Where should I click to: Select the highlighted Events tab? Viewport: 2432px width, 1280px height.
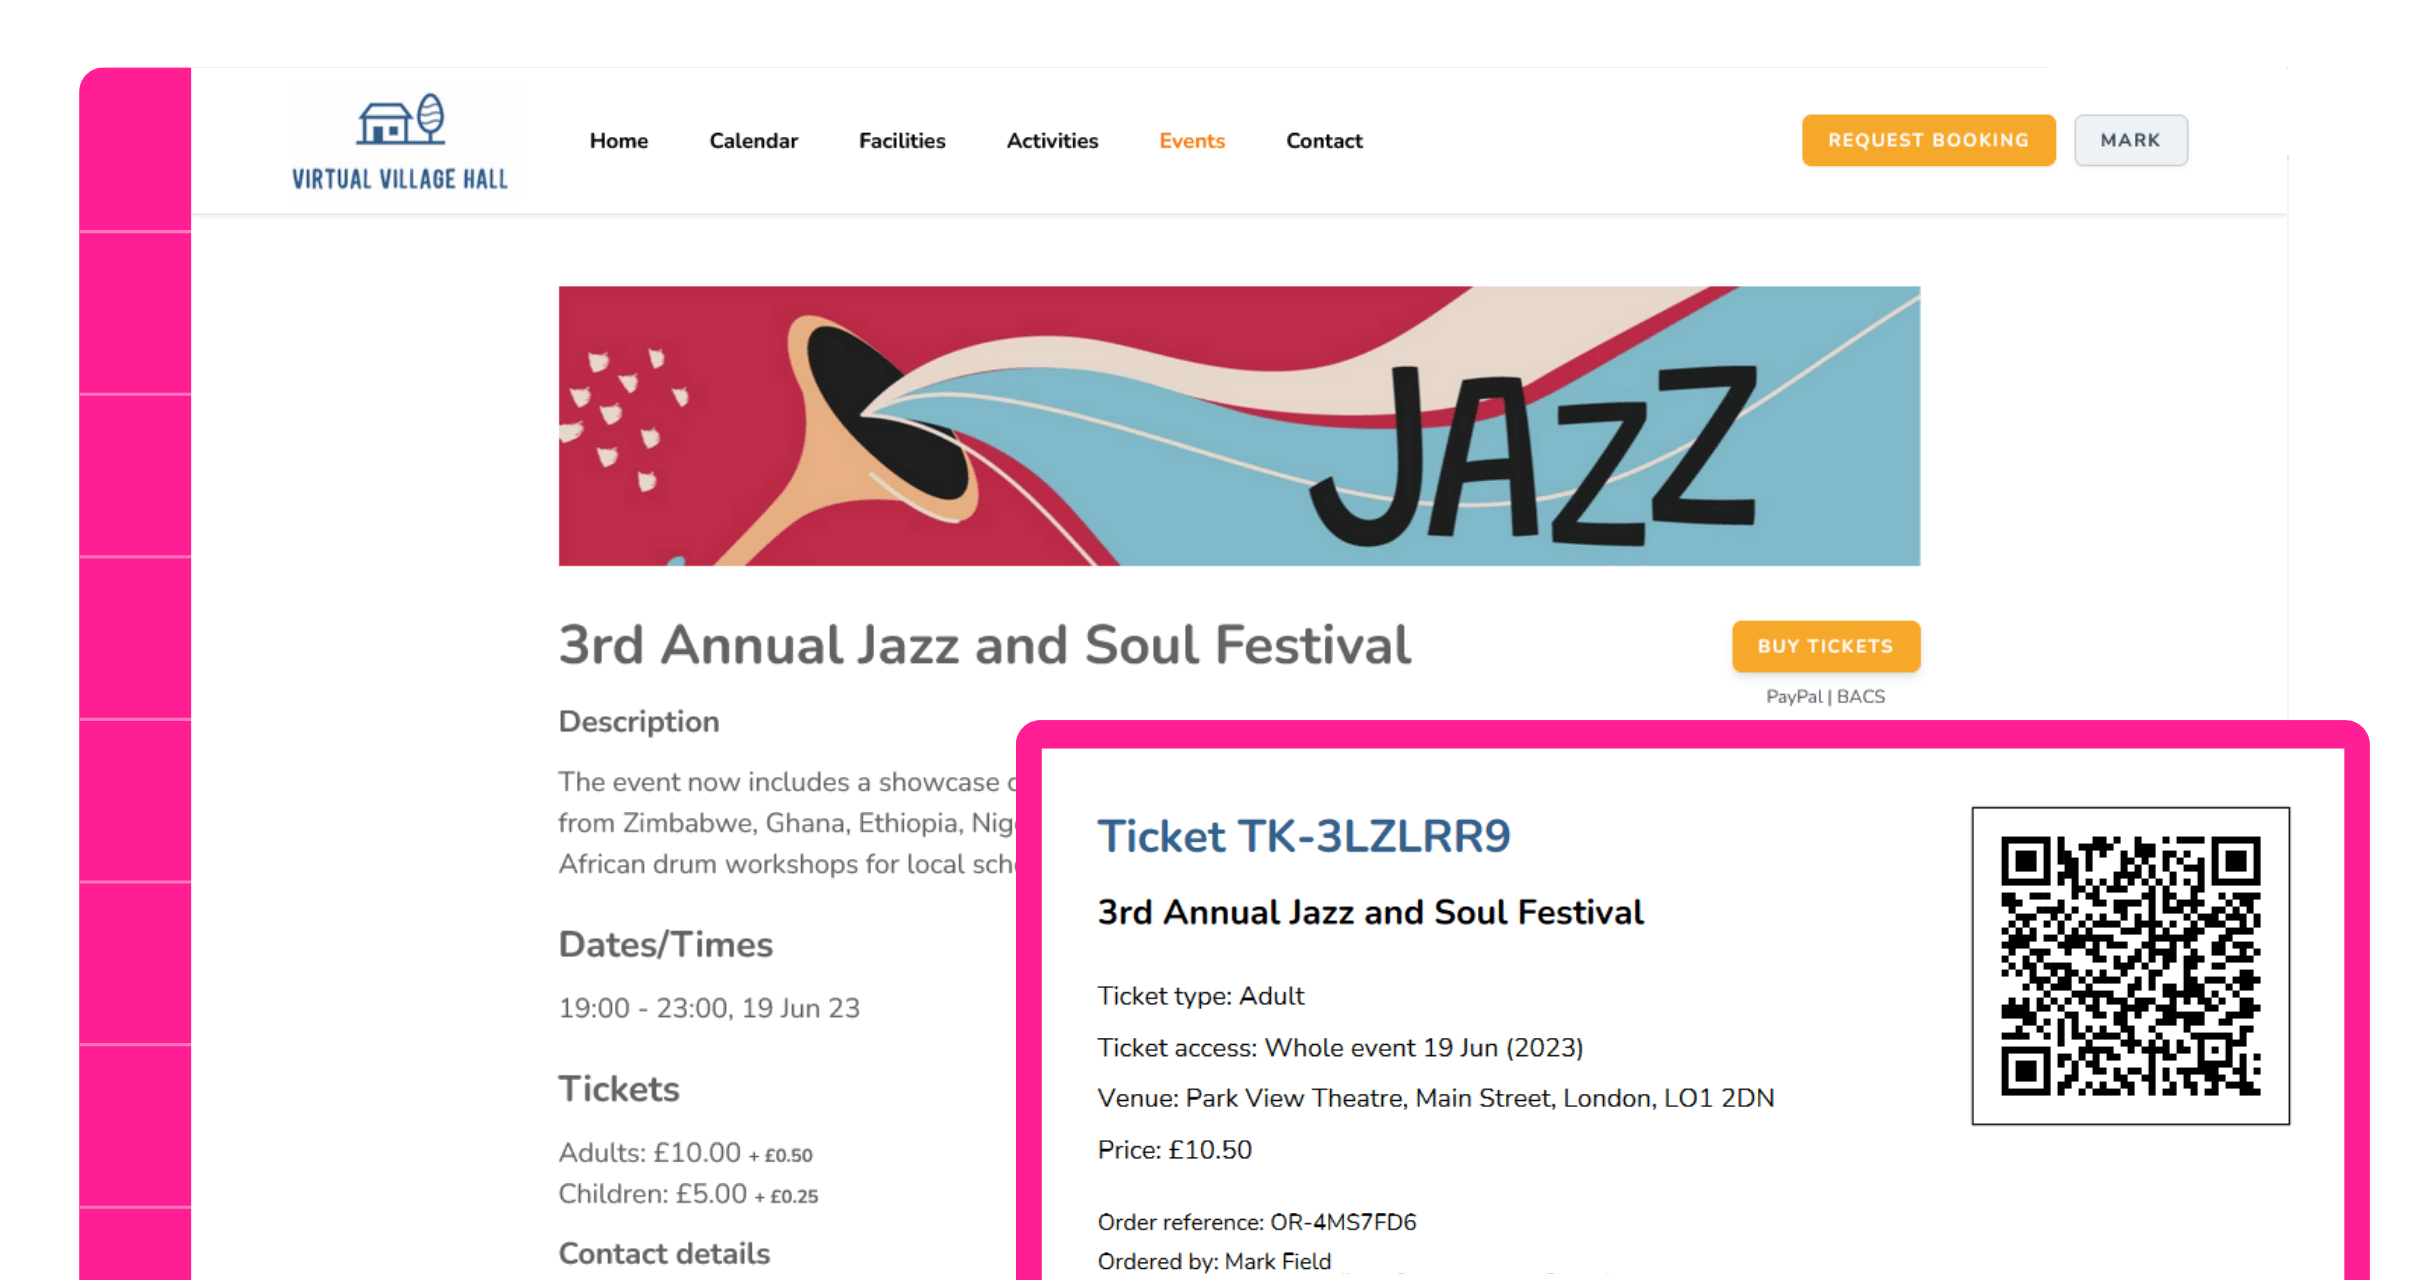(1191, 141)
